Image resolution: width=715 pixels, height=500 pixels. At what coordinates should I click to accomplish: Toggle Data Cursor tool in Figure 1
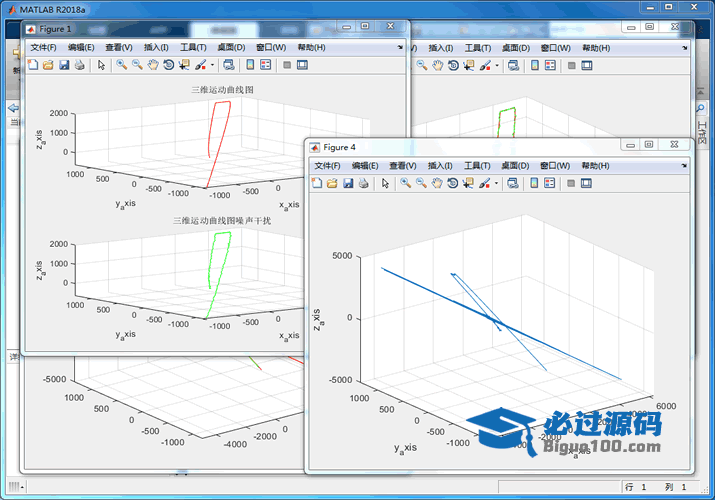[x=185, y=65]
